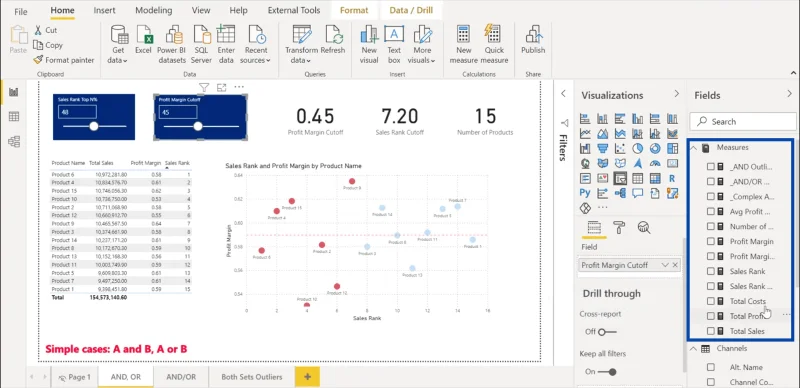Switch to Report view in left sidebar
Image resolution: width=800 pixels, height=388 pixels.
point(14,92)
